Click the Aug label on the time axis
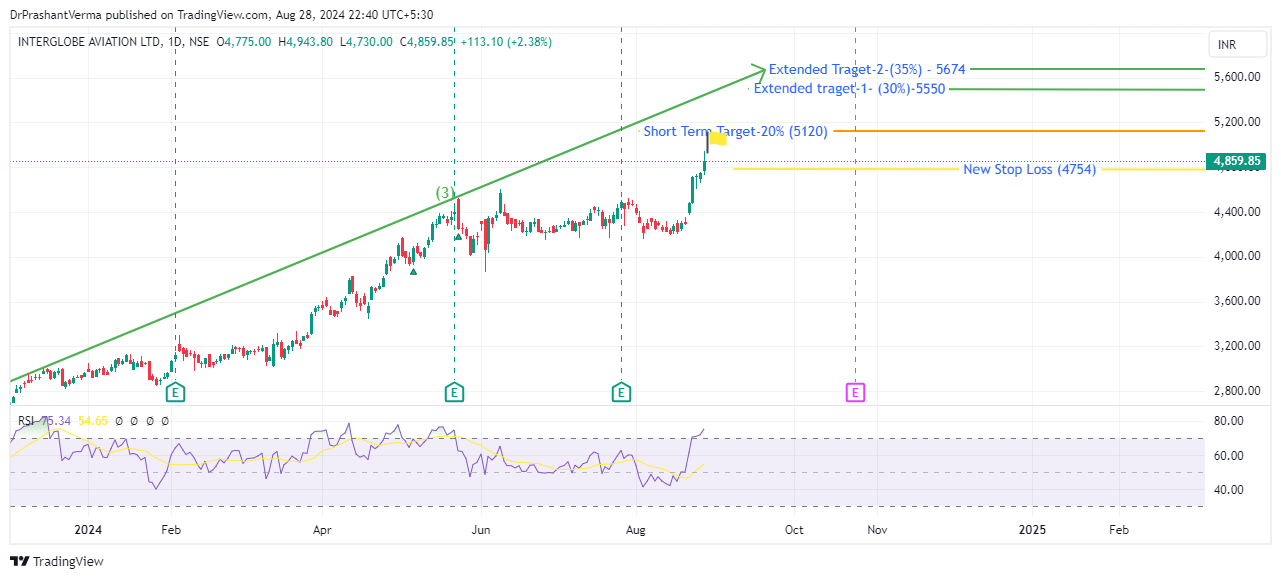 (634, 528)
